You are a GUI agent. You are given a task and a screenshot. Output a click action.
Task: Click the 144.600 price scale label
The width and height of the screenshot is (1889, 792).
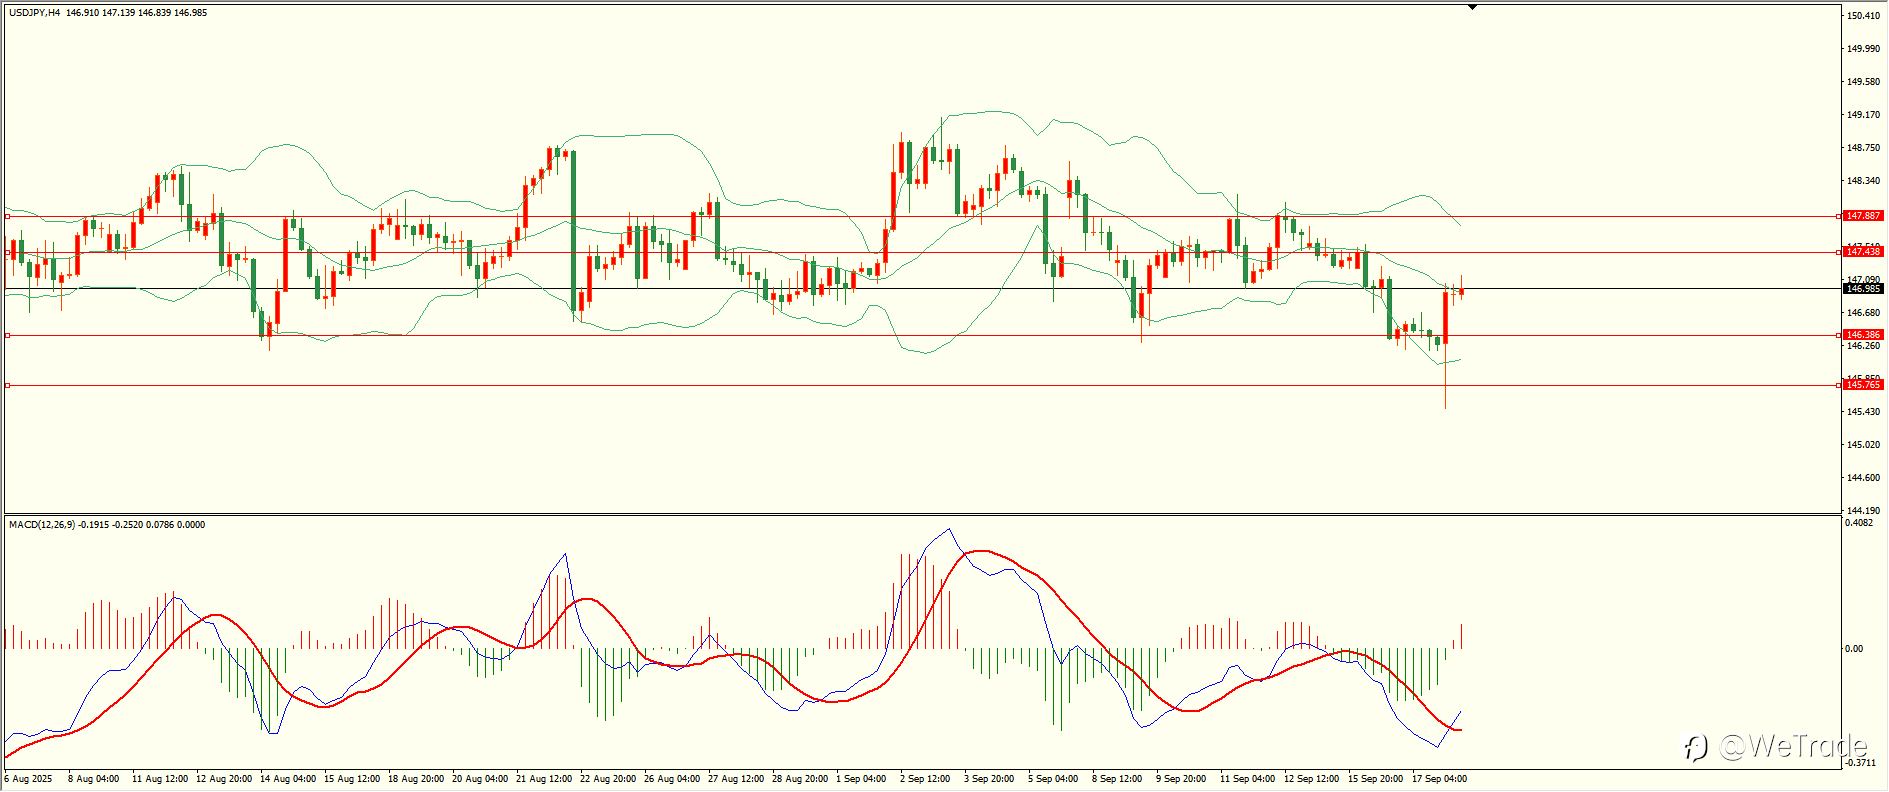[x=1863, y=478]
